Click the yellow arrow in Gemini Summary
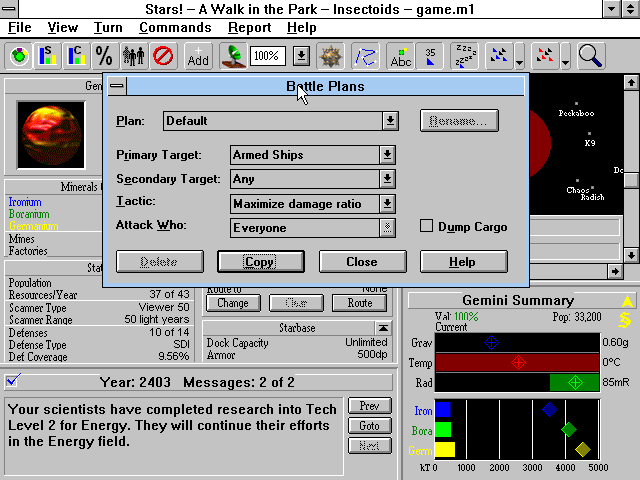This screenshot has width=640, height=480. (x=627, y=302)
